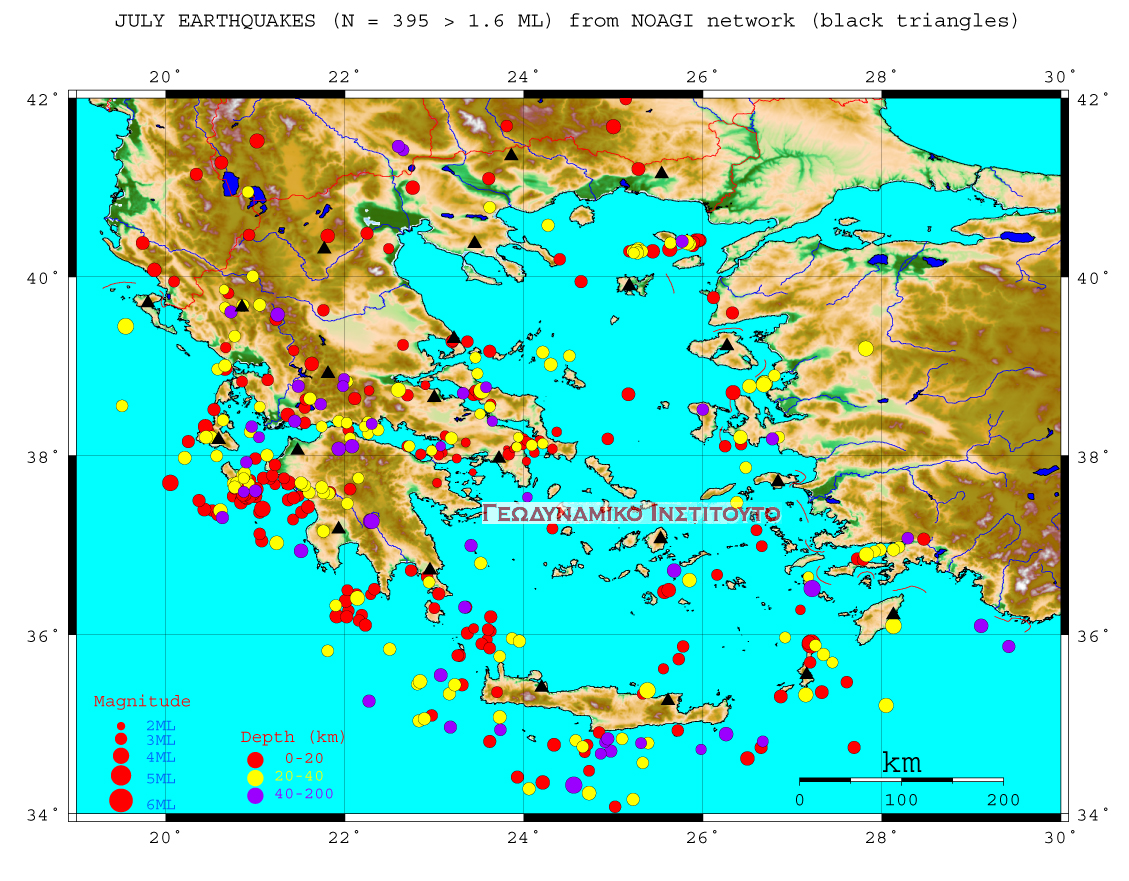Click the 24° longitude label on top axis
This screenshot has height=881, width=1129.
pyautogui.click(x=523, y=77)
